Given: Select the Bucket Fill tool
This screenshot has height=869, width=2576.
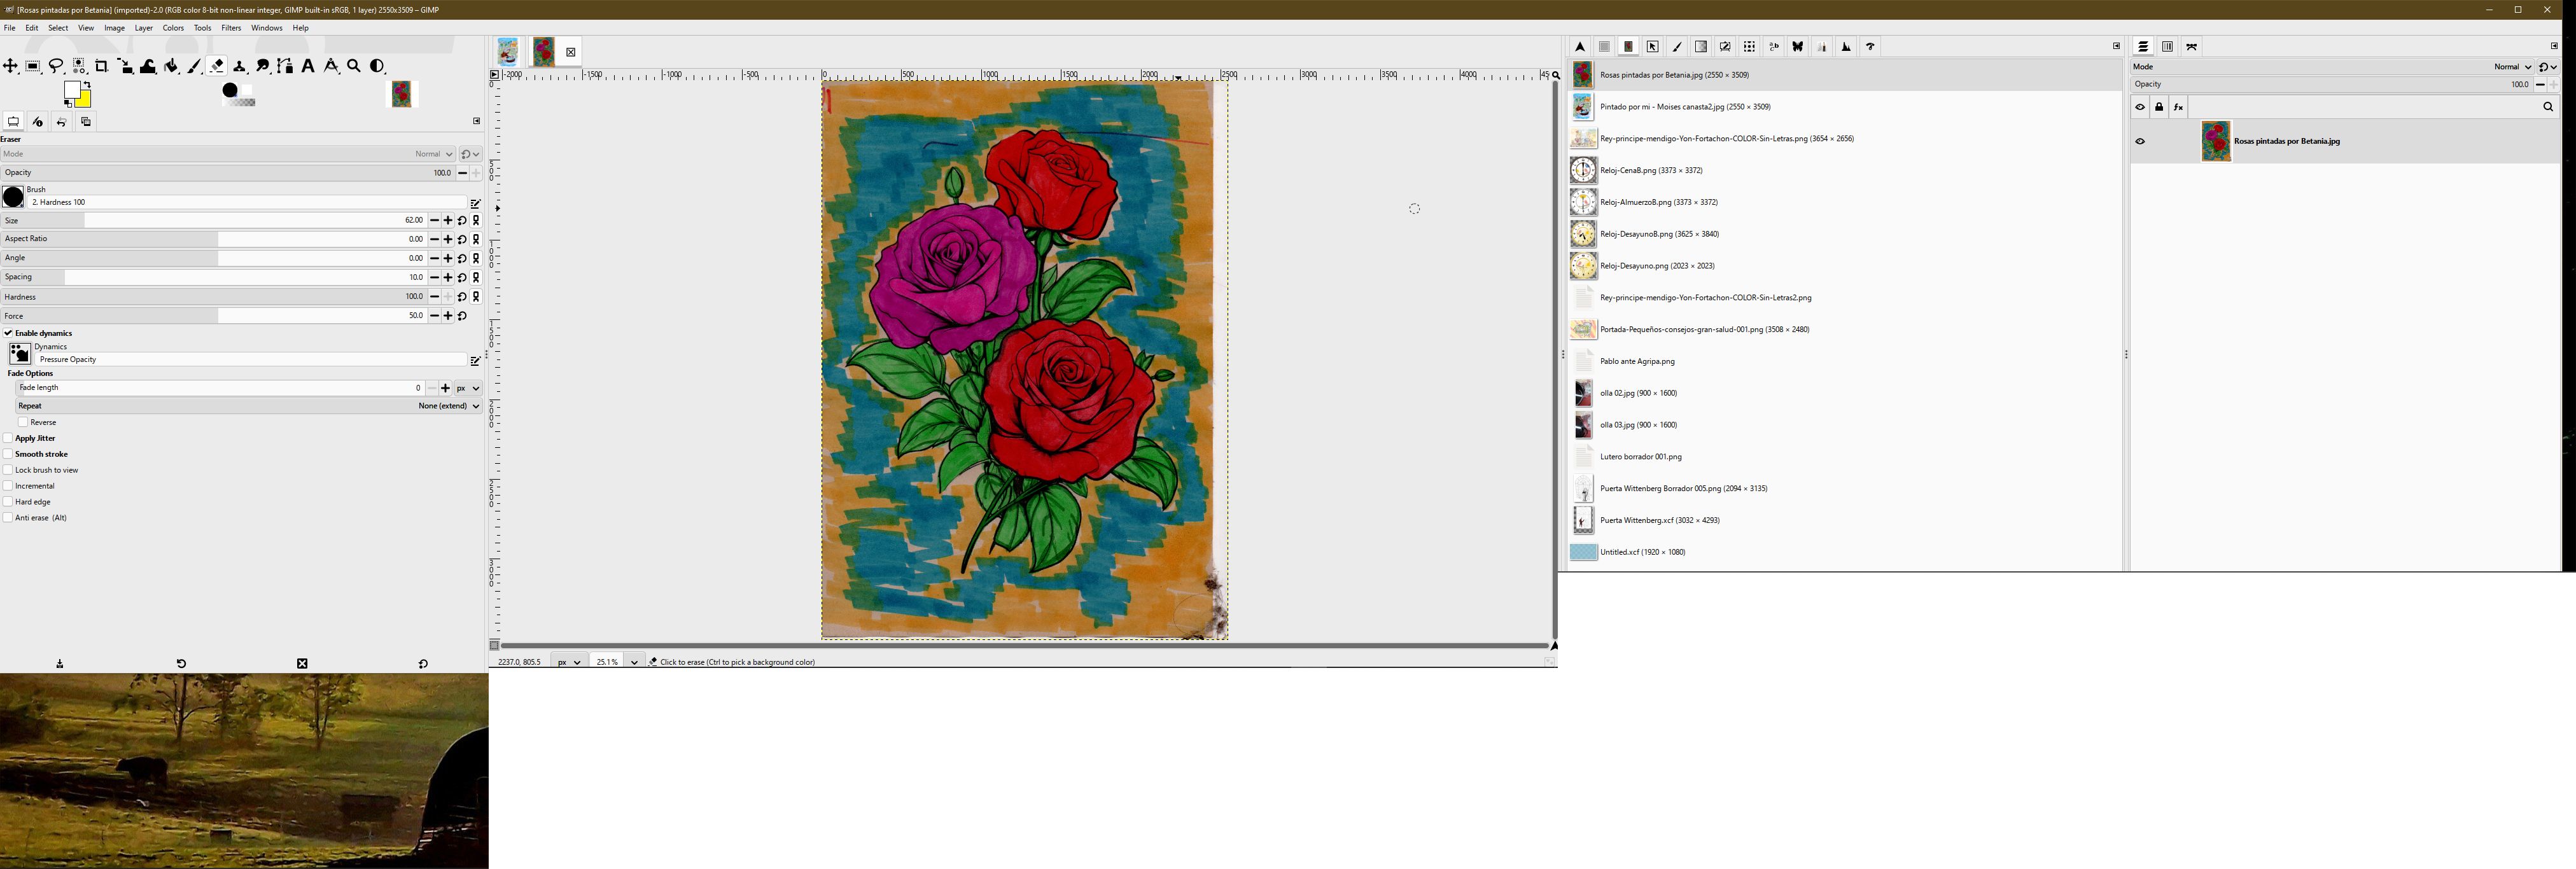Looking at the screenshot, I should 172,66.
